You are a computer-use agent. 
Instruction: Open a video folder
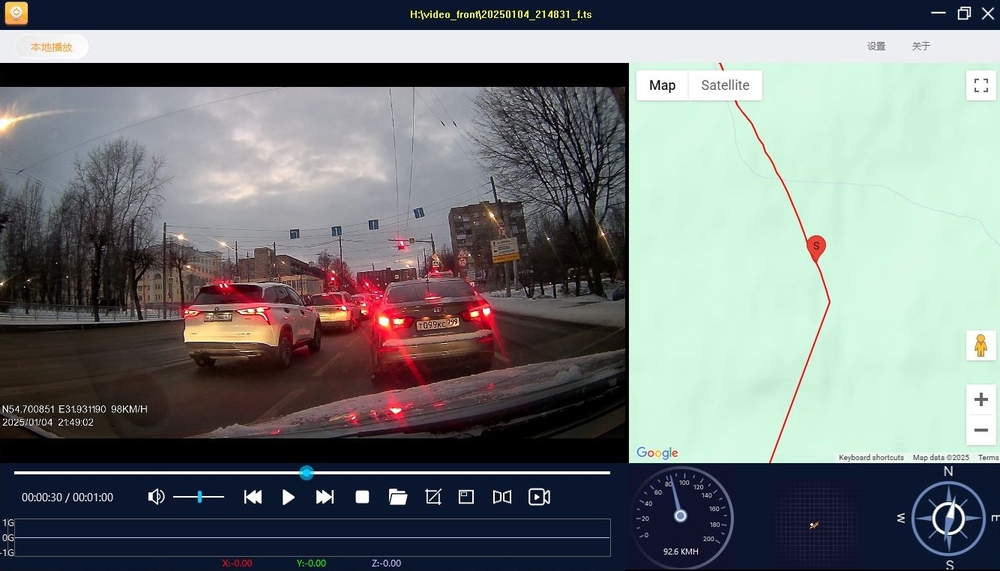point(398,497)
